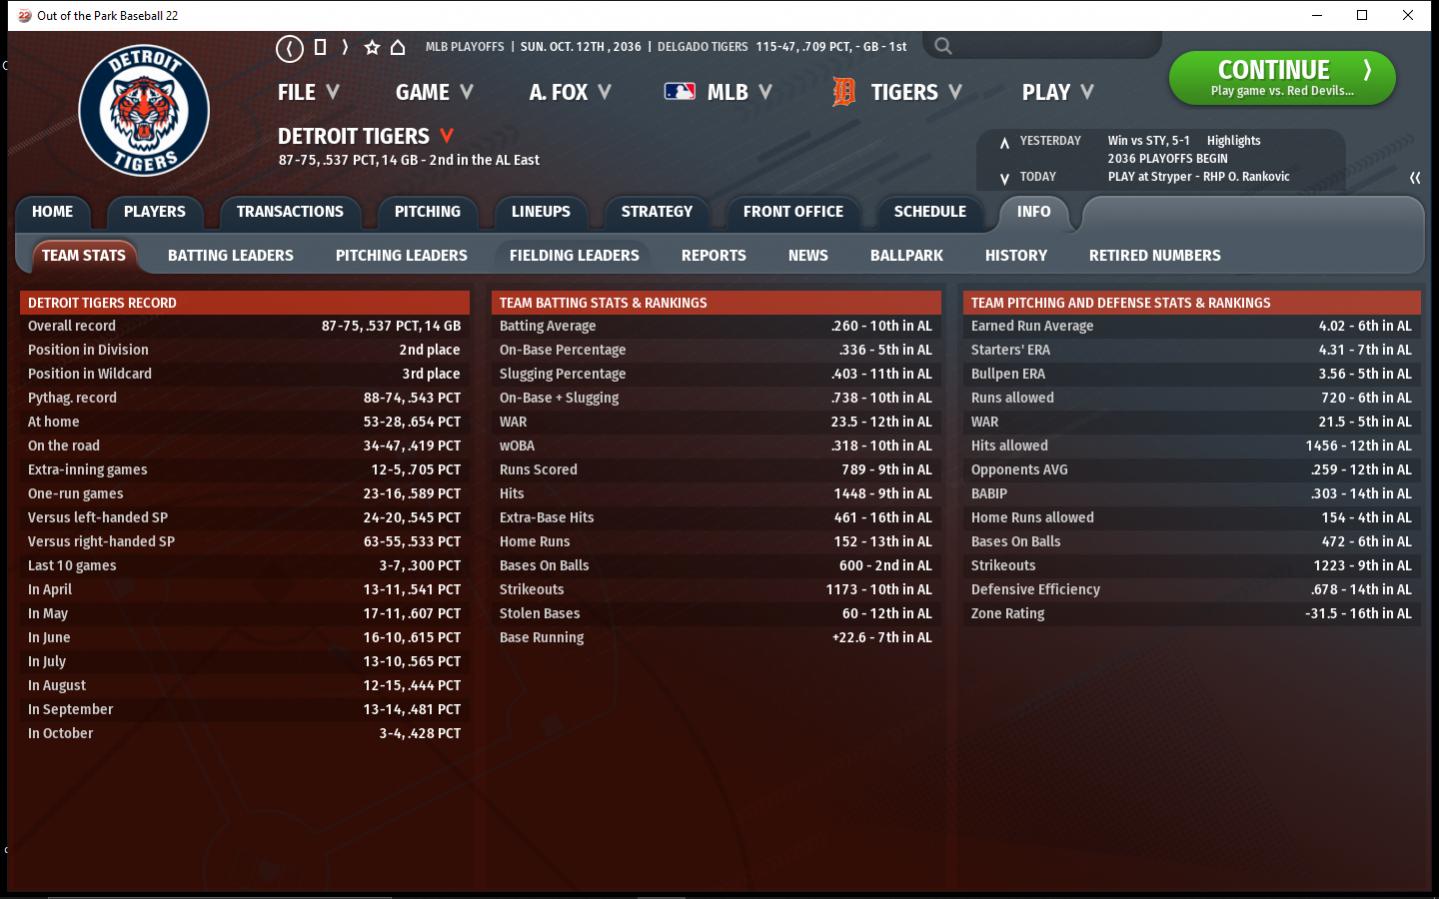Open the A. FOX manager menu
The width and height of the screenshot is (1439, 899).
click(x=569, y=92)
